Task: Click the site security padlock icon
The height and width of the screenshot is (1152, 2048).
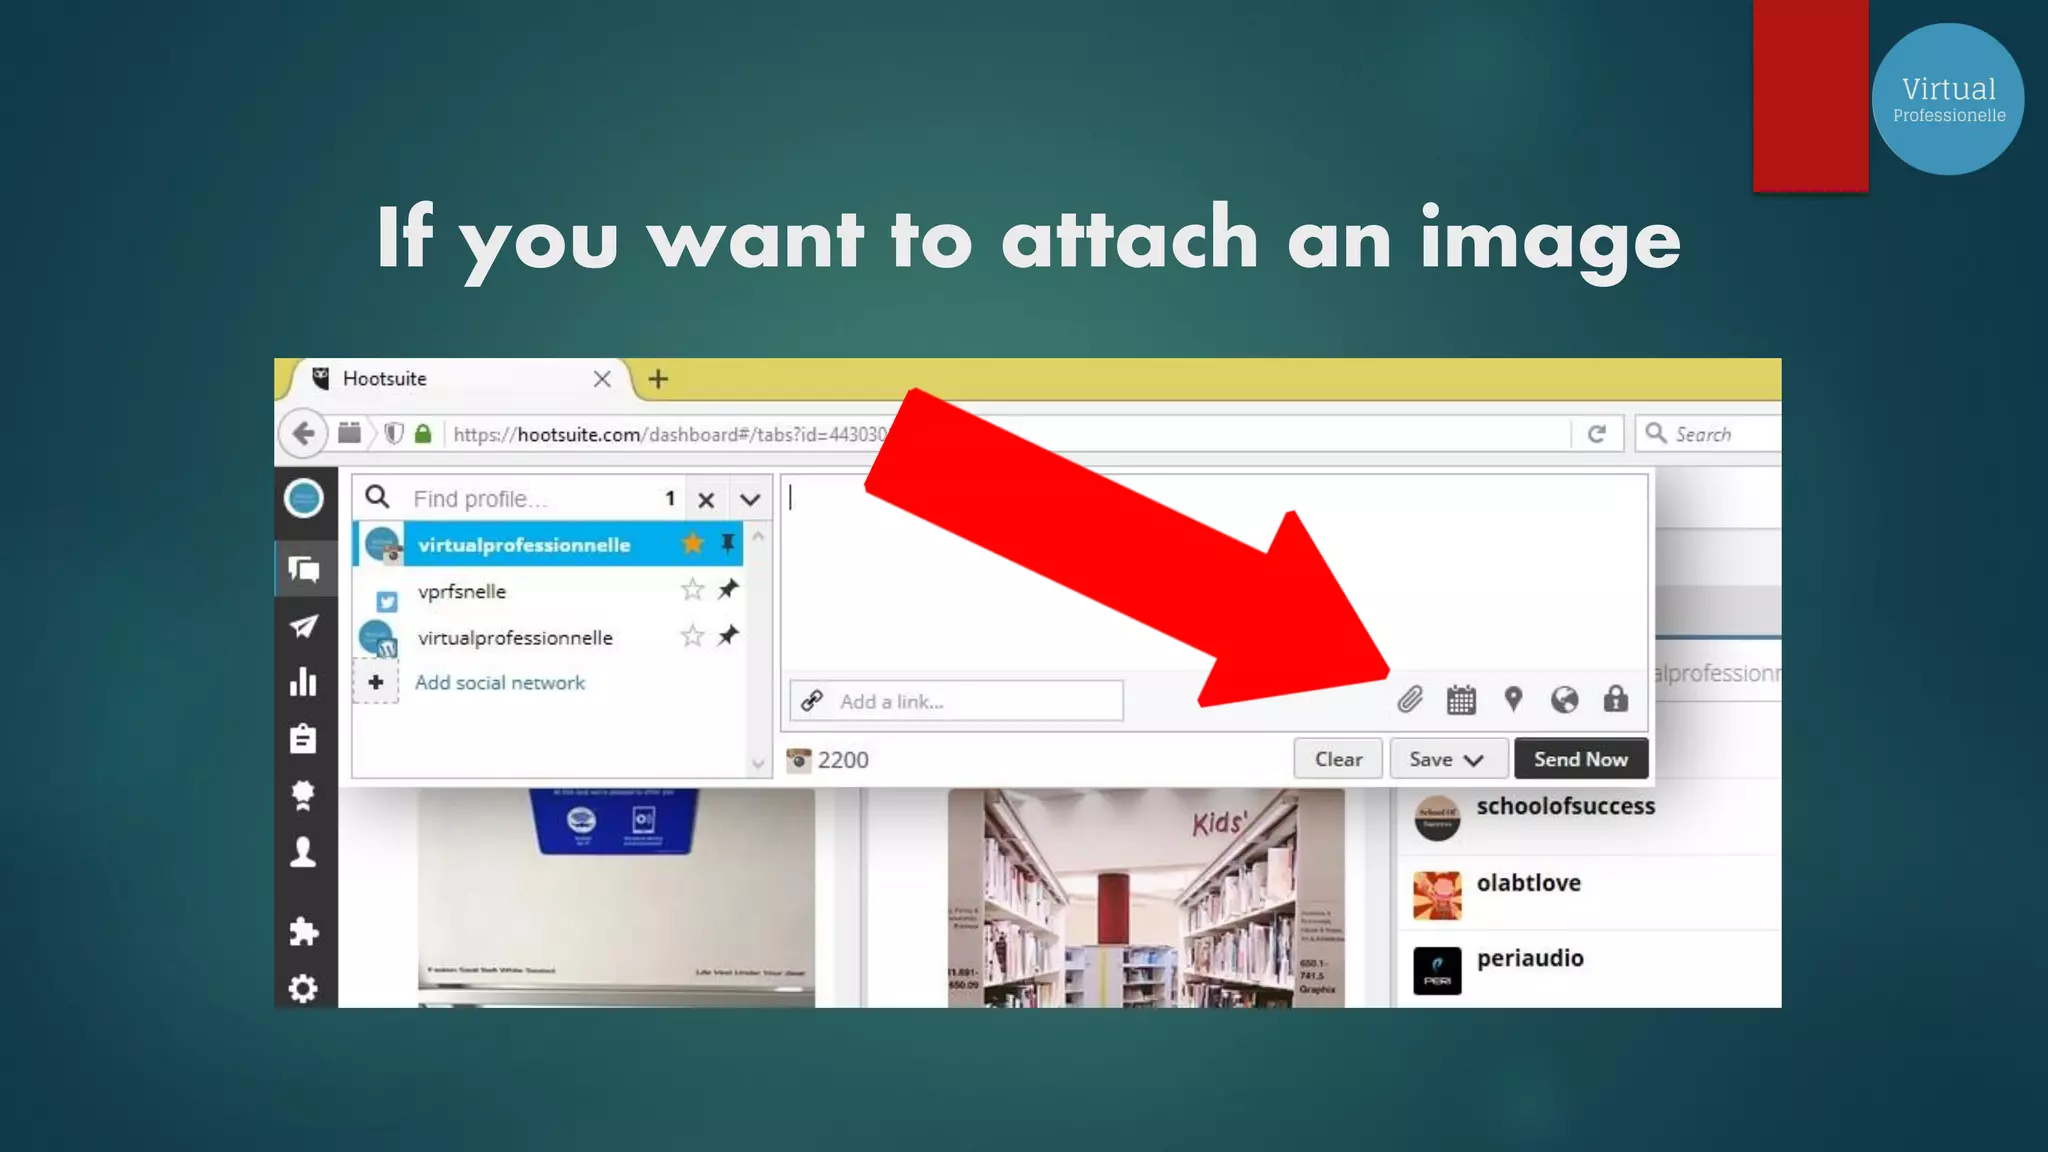Action: [423, 434]
